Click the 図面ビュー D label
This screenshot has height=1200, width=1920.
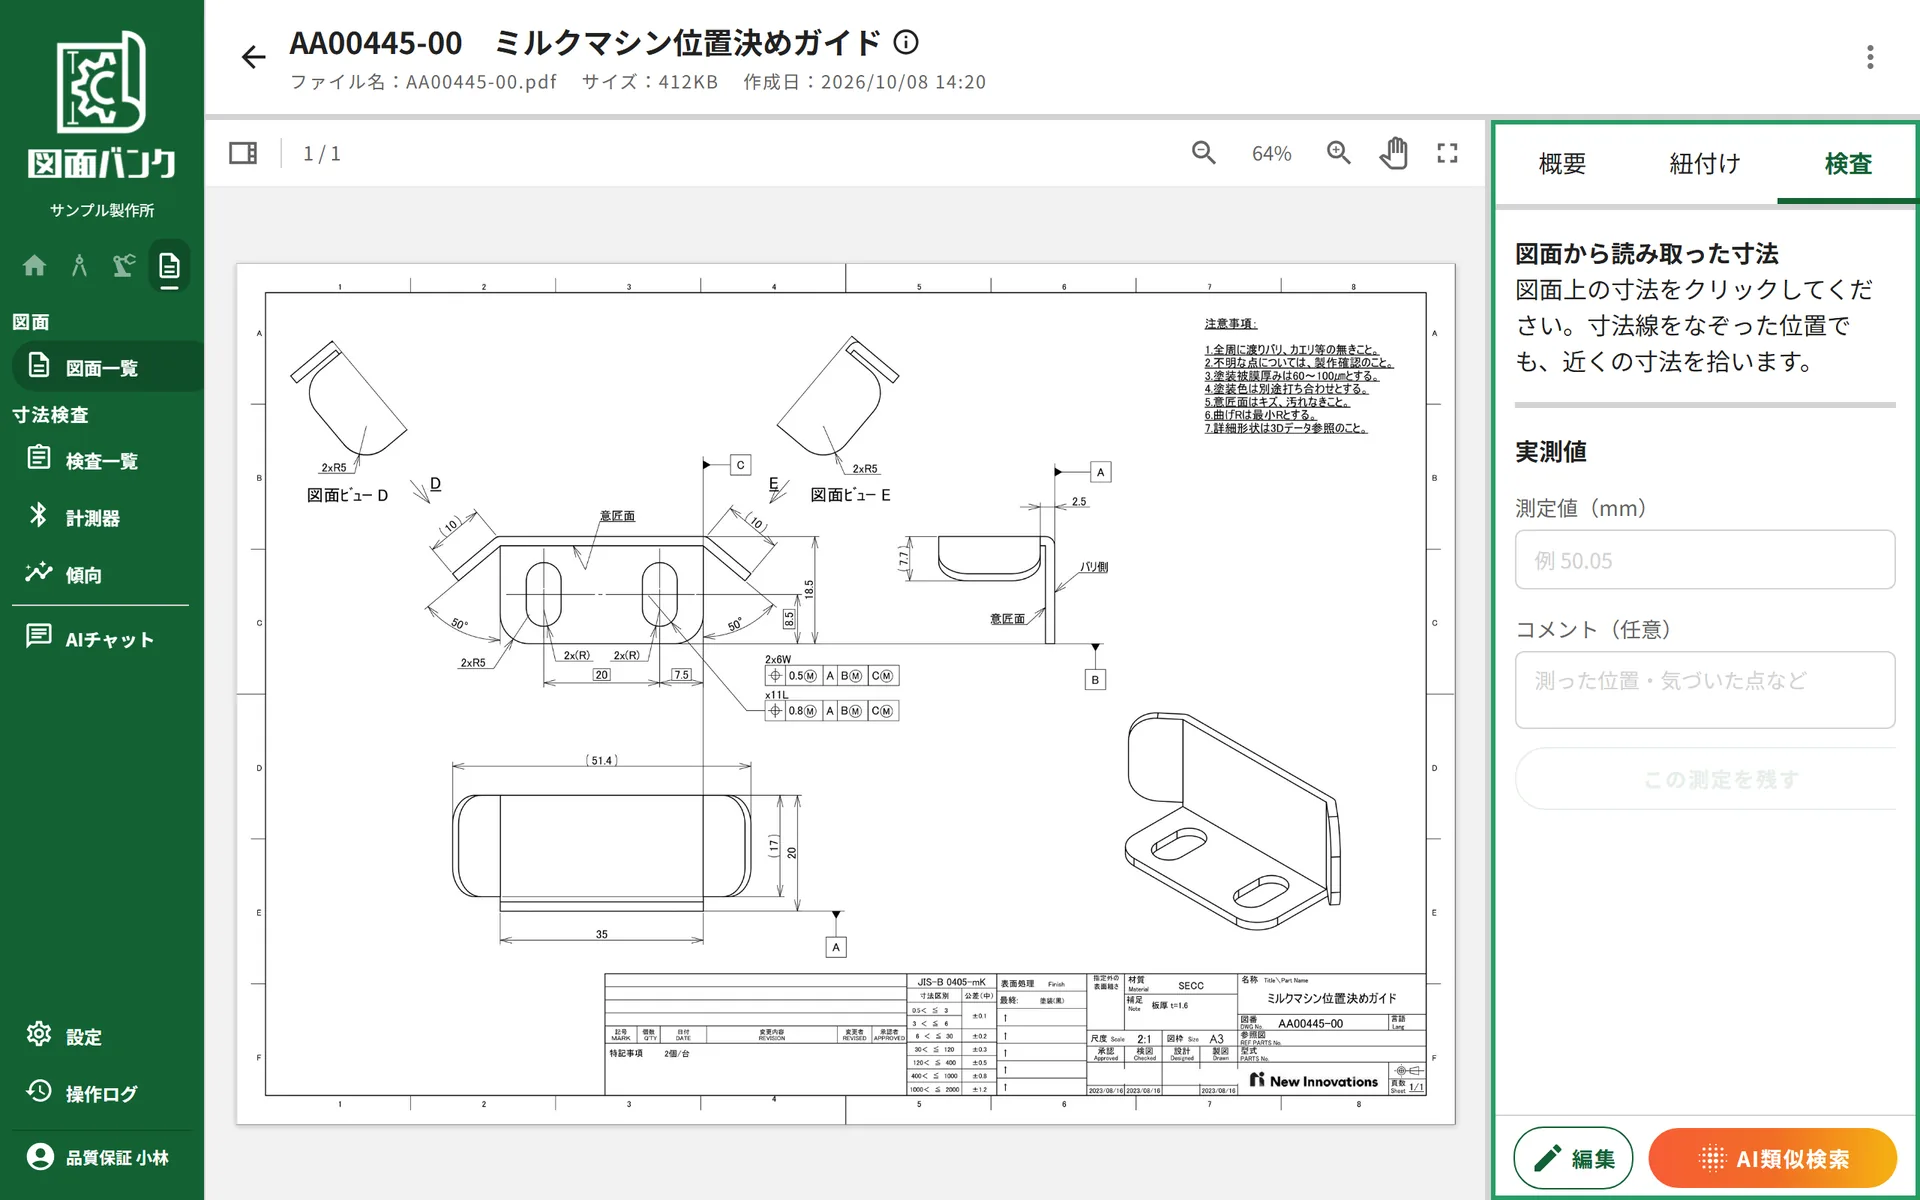click(x=347, y=495)
